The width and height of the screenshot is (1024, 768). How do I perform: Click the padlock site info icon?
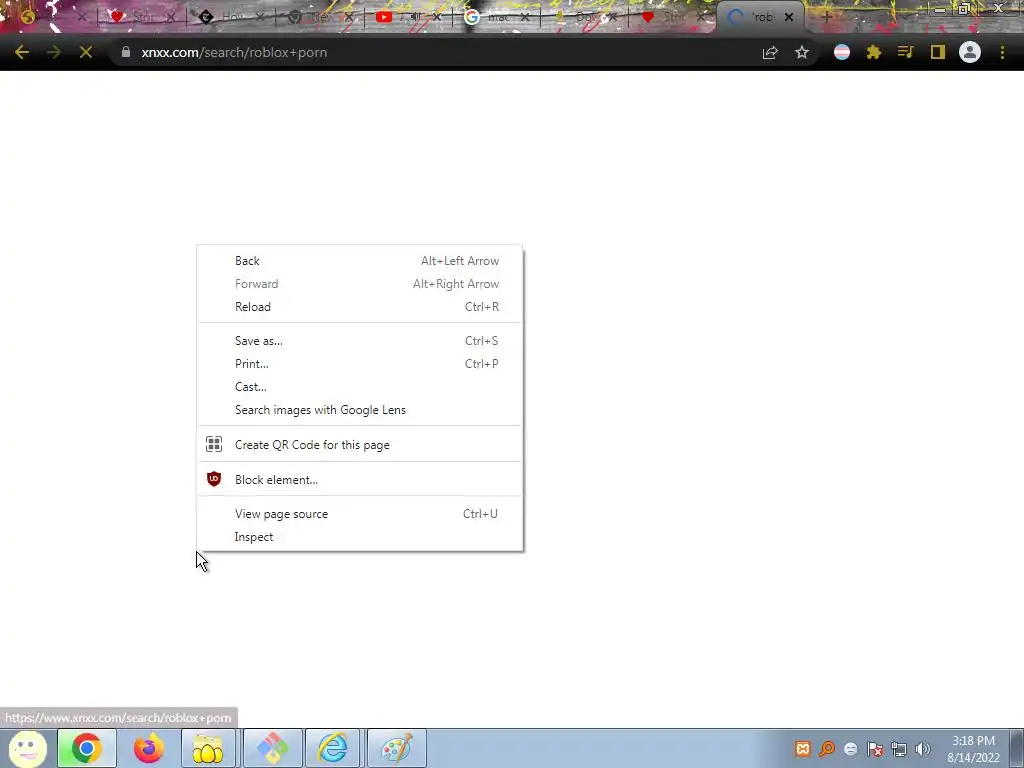(x=125, y=52)
